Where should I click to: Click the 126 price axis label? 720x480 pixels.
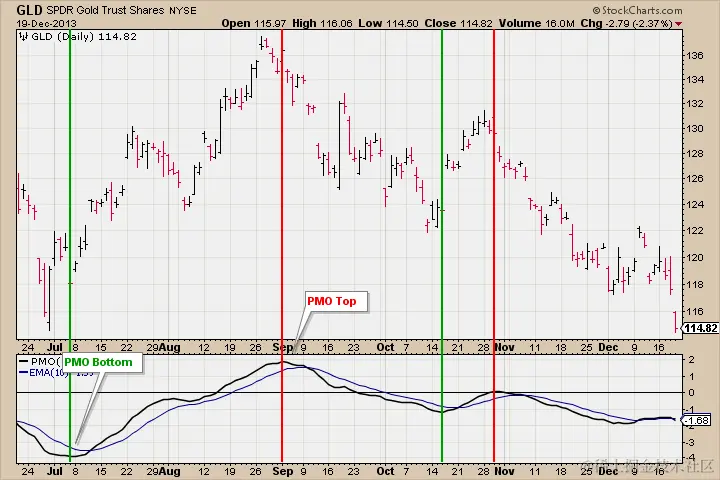695,179
